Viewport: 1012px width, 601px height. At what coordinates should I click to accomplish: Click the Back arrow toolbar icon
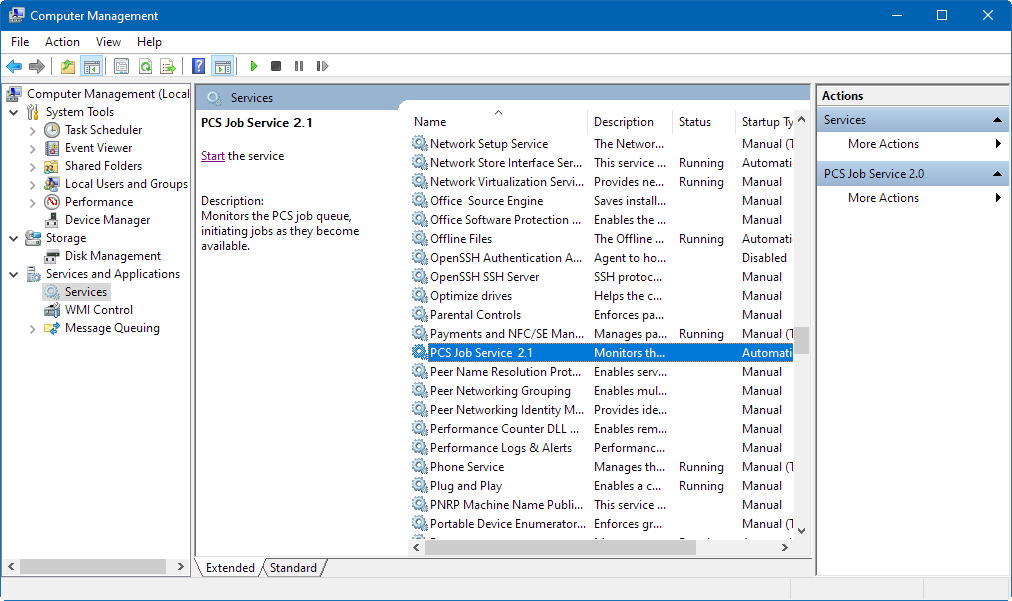pos(14,66)
